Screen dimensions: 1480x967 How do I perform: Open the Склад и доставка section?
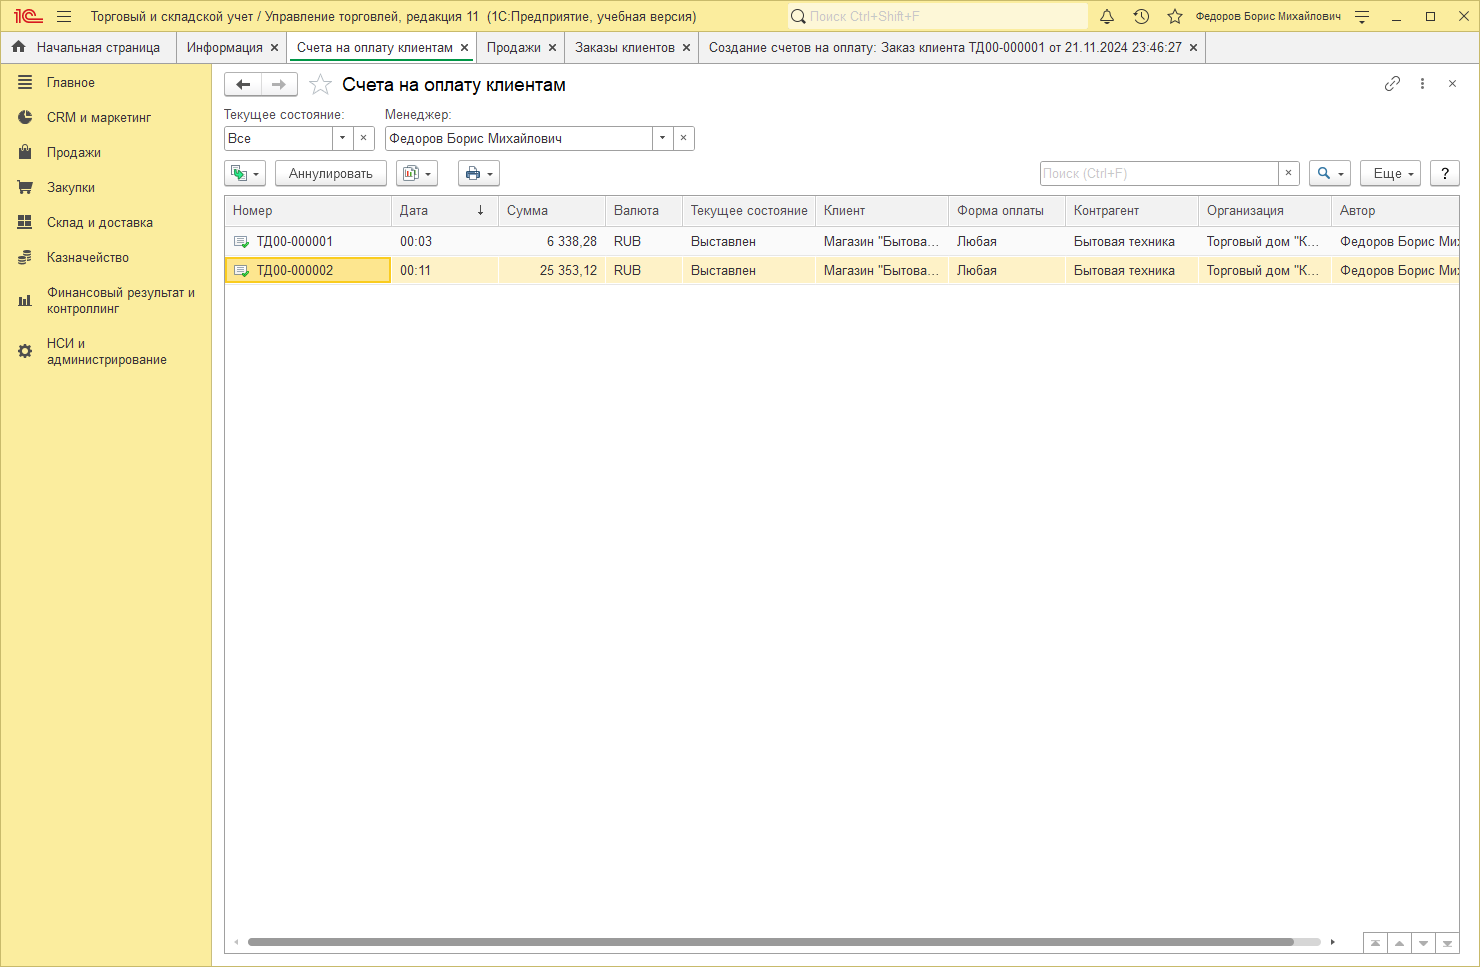(106, 223)
